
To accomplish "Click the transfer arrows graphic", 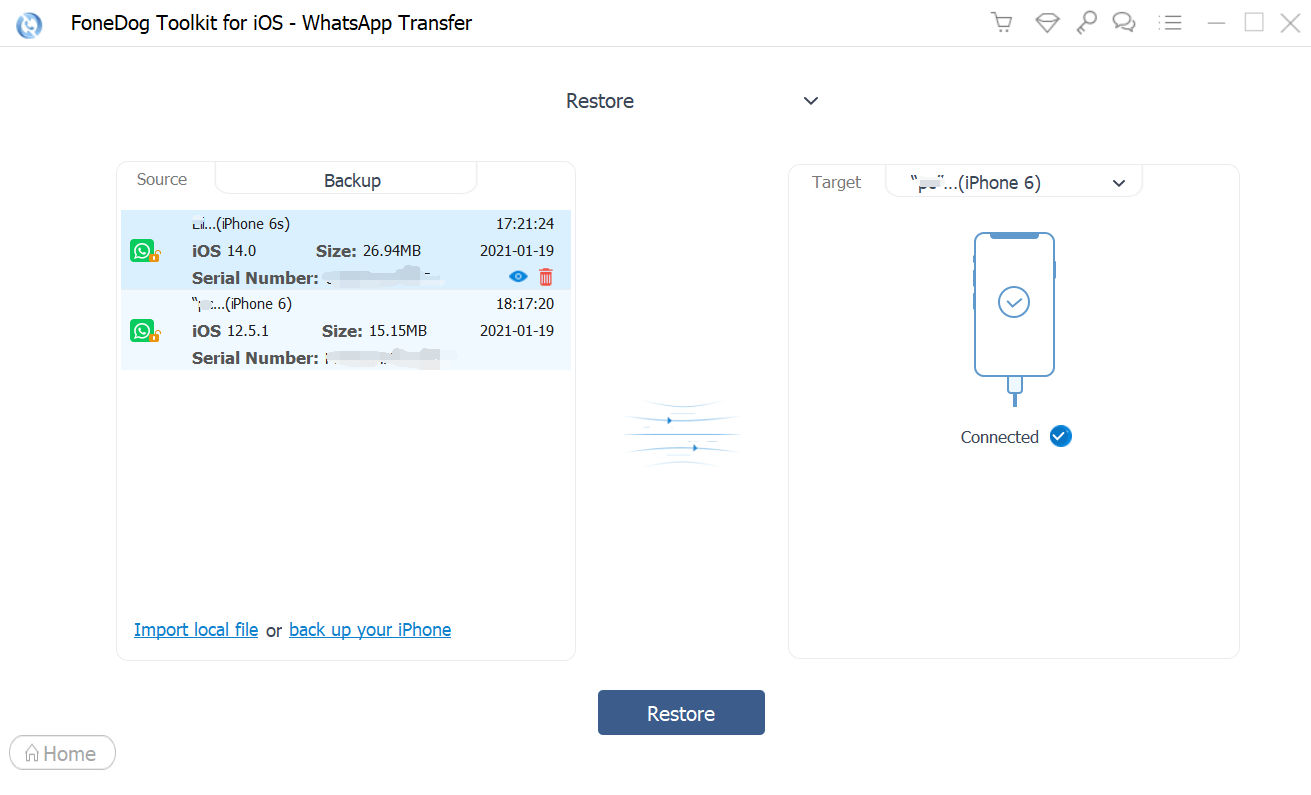I will click(x=682, y=435).
